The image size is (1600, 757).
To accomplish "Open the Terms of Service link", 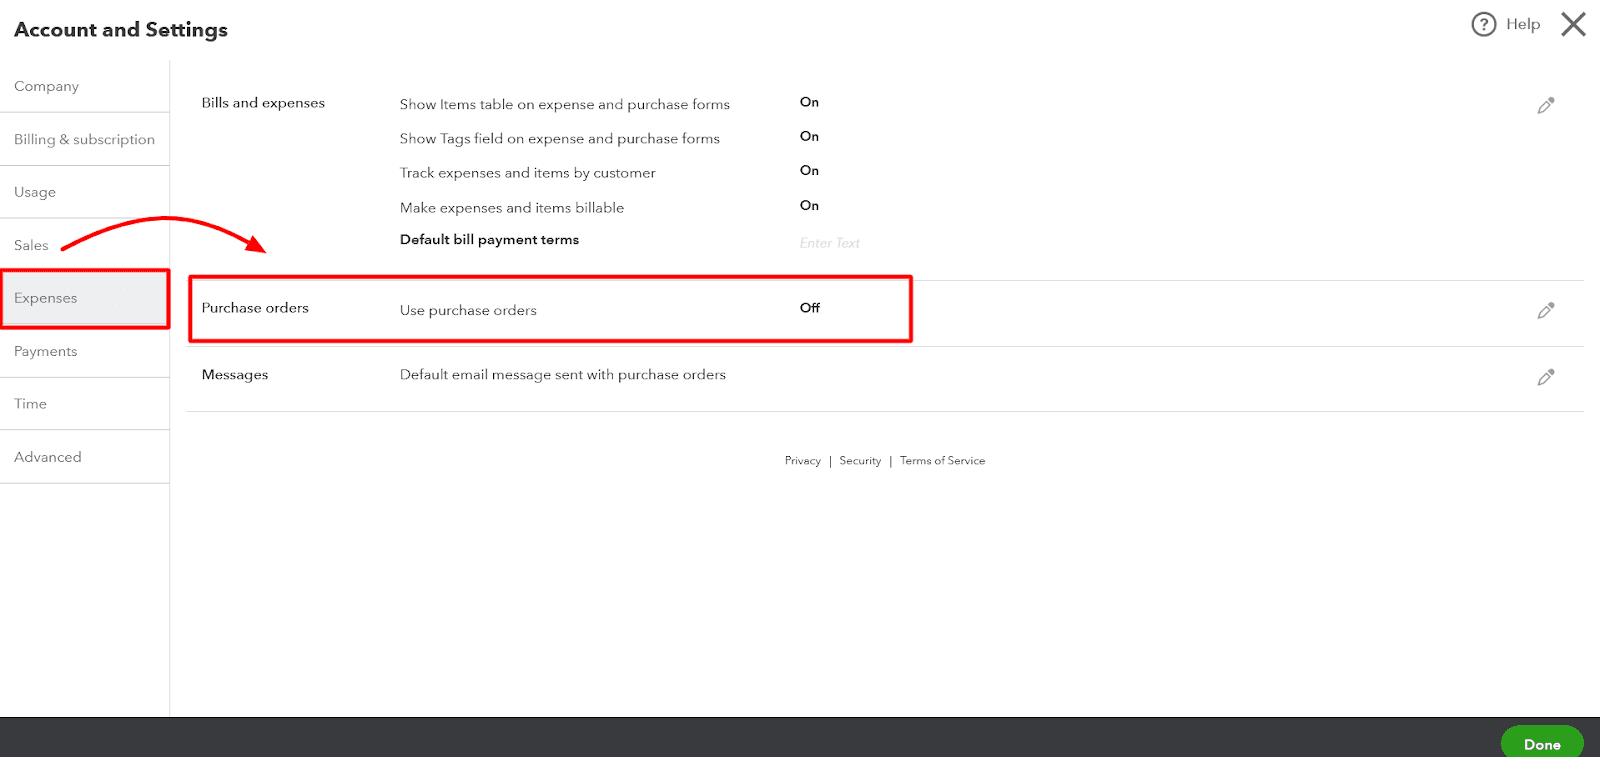I will tap(942, 461).
